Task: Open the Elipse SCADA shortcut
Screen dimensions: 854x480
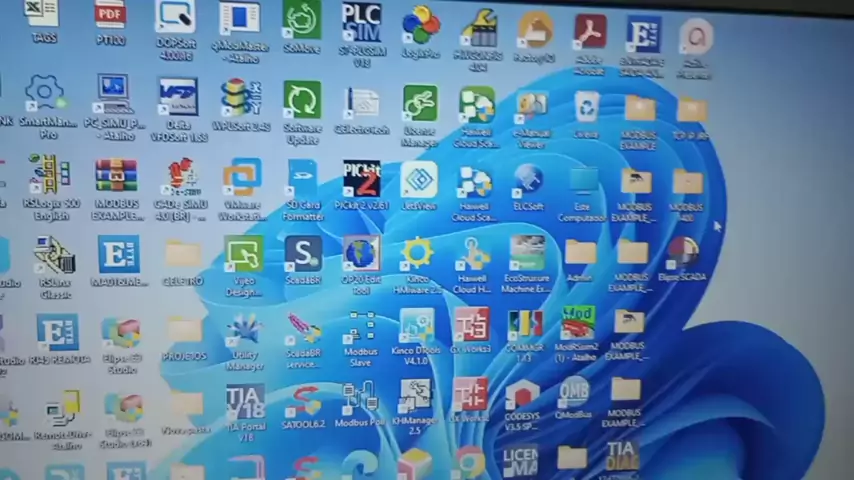Action: click(683, 253)
